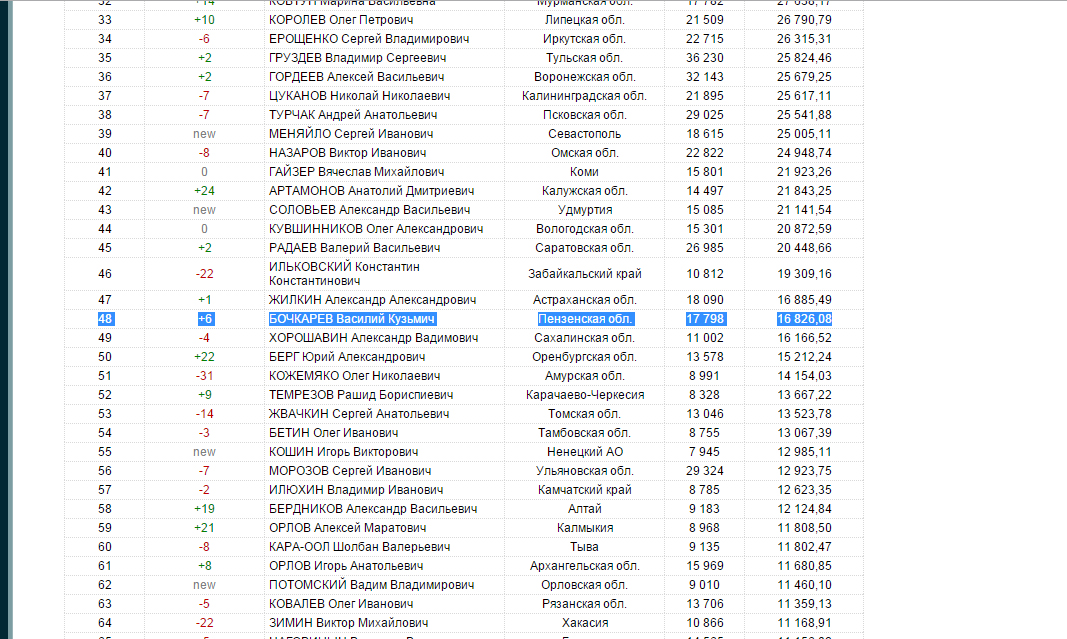The width and height of the screenshot is (1067, 639).
Task: Click name ТУРЧАК Андрей Анатольевич
Action: point(353,115)
